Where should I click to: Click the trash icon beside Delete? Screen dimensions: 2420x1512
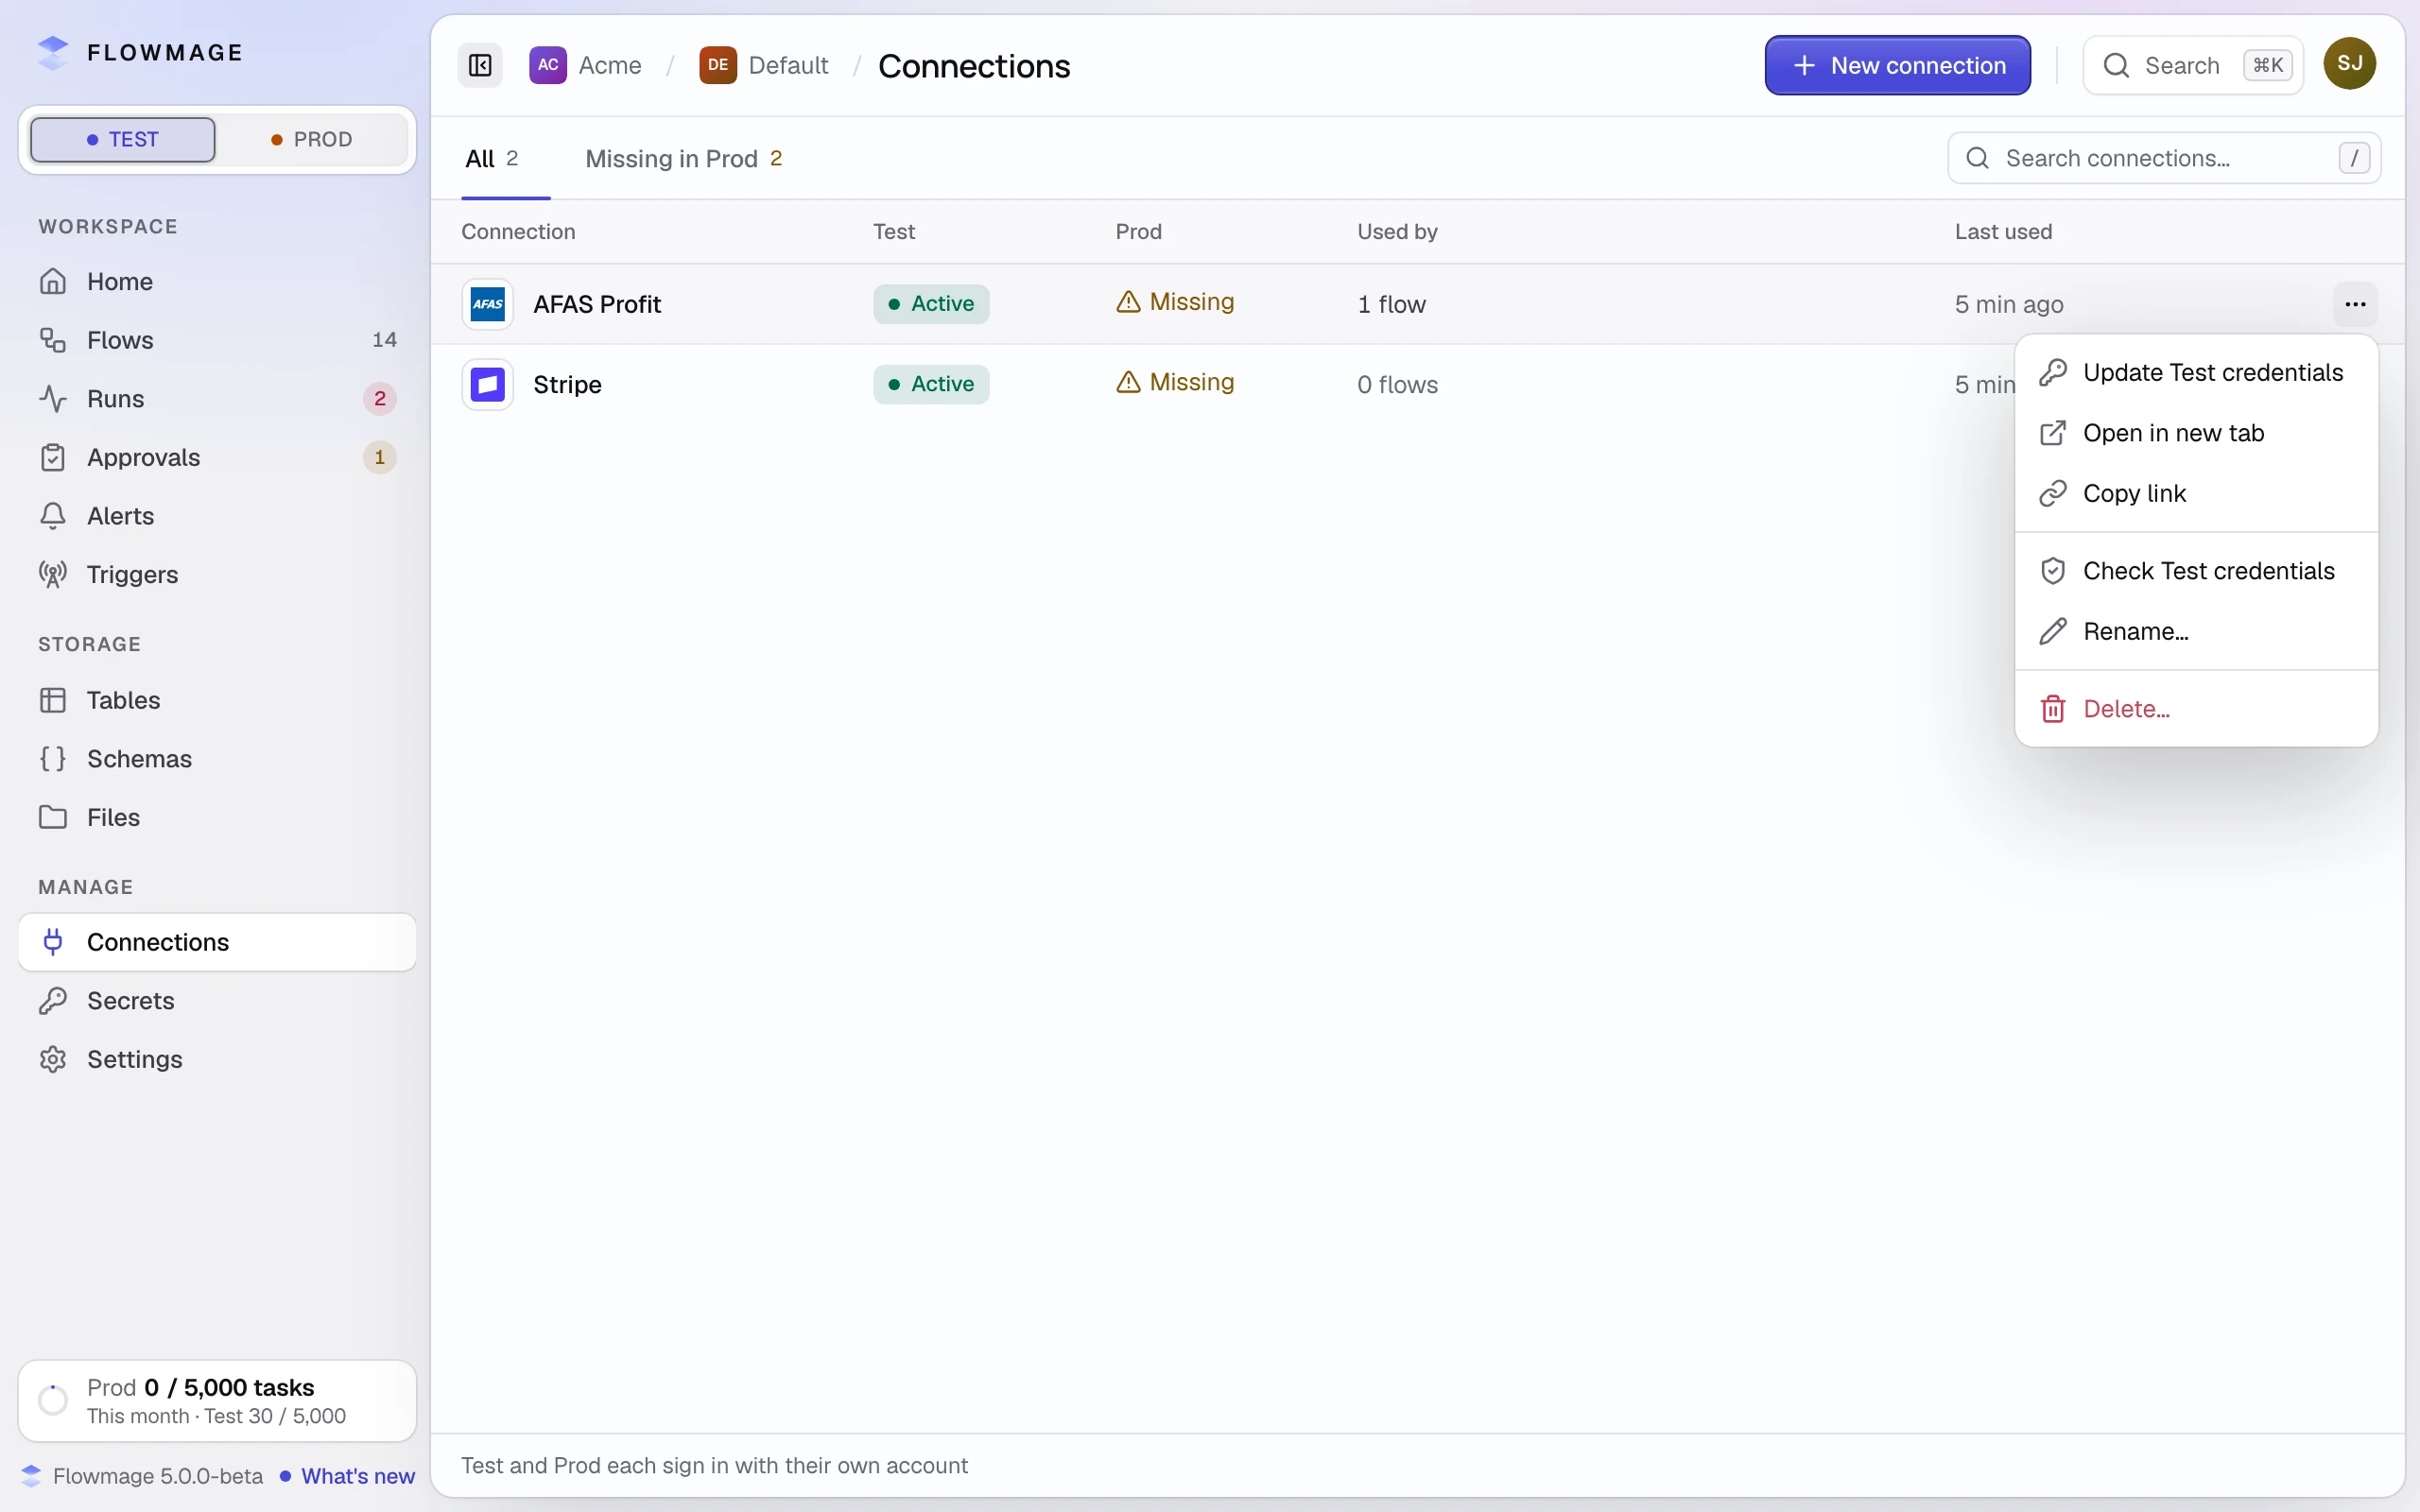tap(2053, 709)
